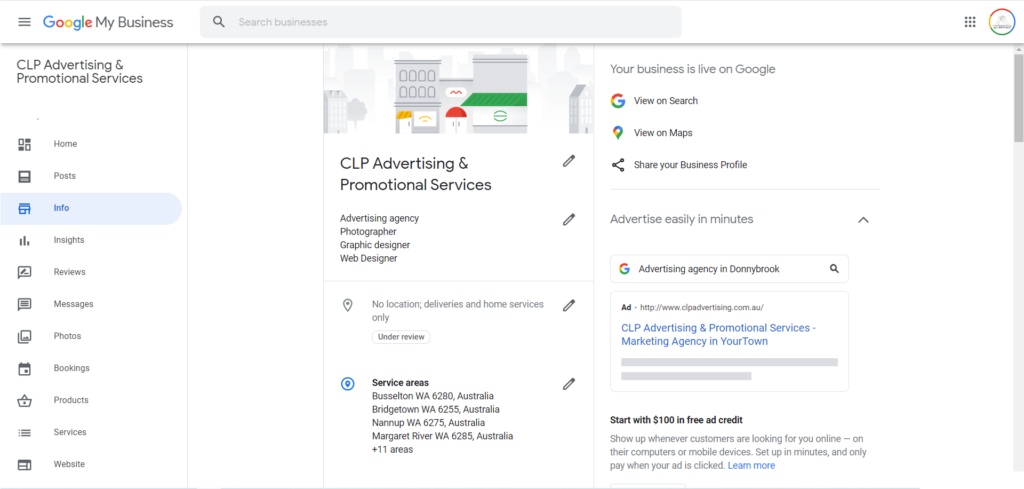This screenshot has width=1024, height=489.
Task: Edit service areas pencil icon
Action: pyautogui.click(x=569, y=384)
